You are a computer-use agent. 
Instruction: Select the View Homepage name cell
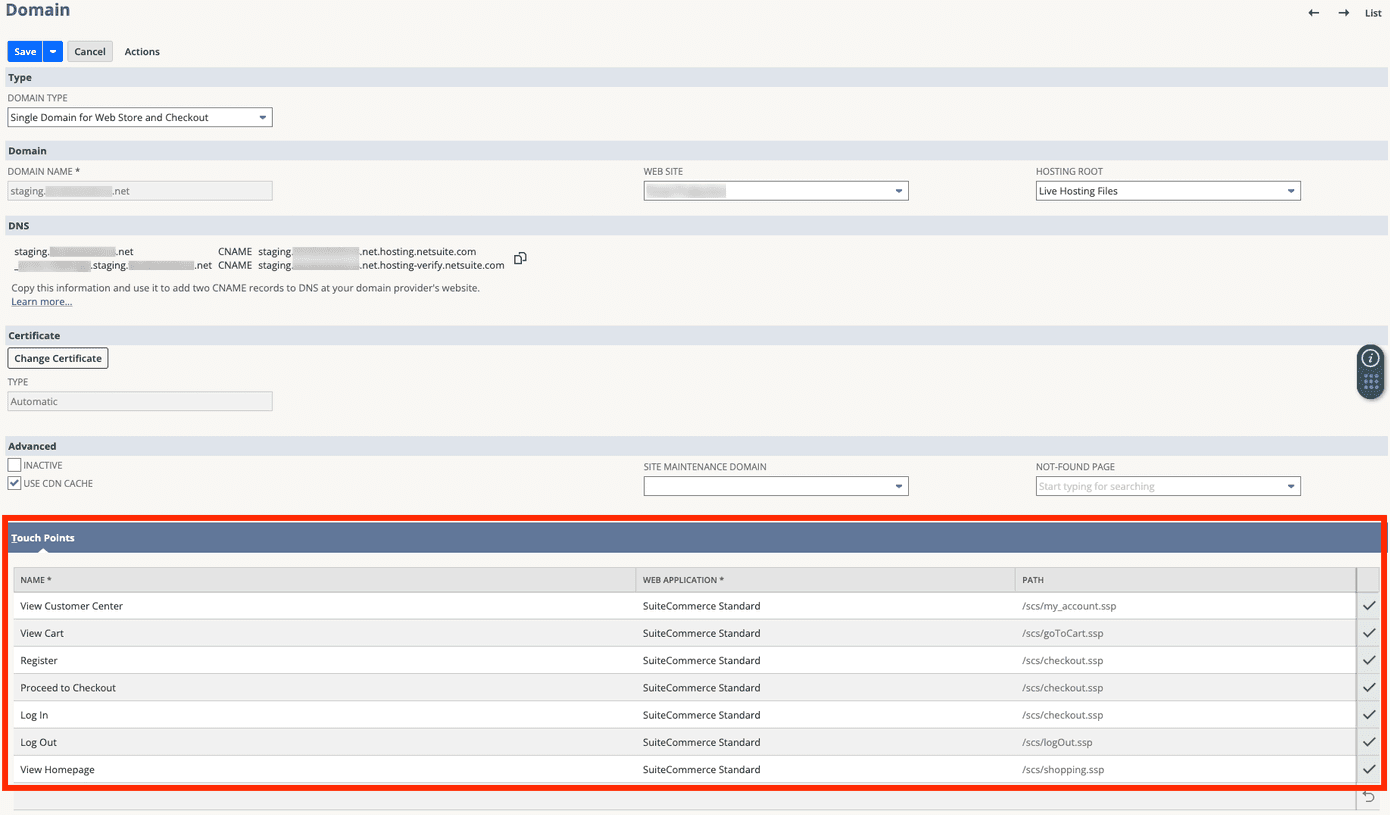tap(325, 769)
